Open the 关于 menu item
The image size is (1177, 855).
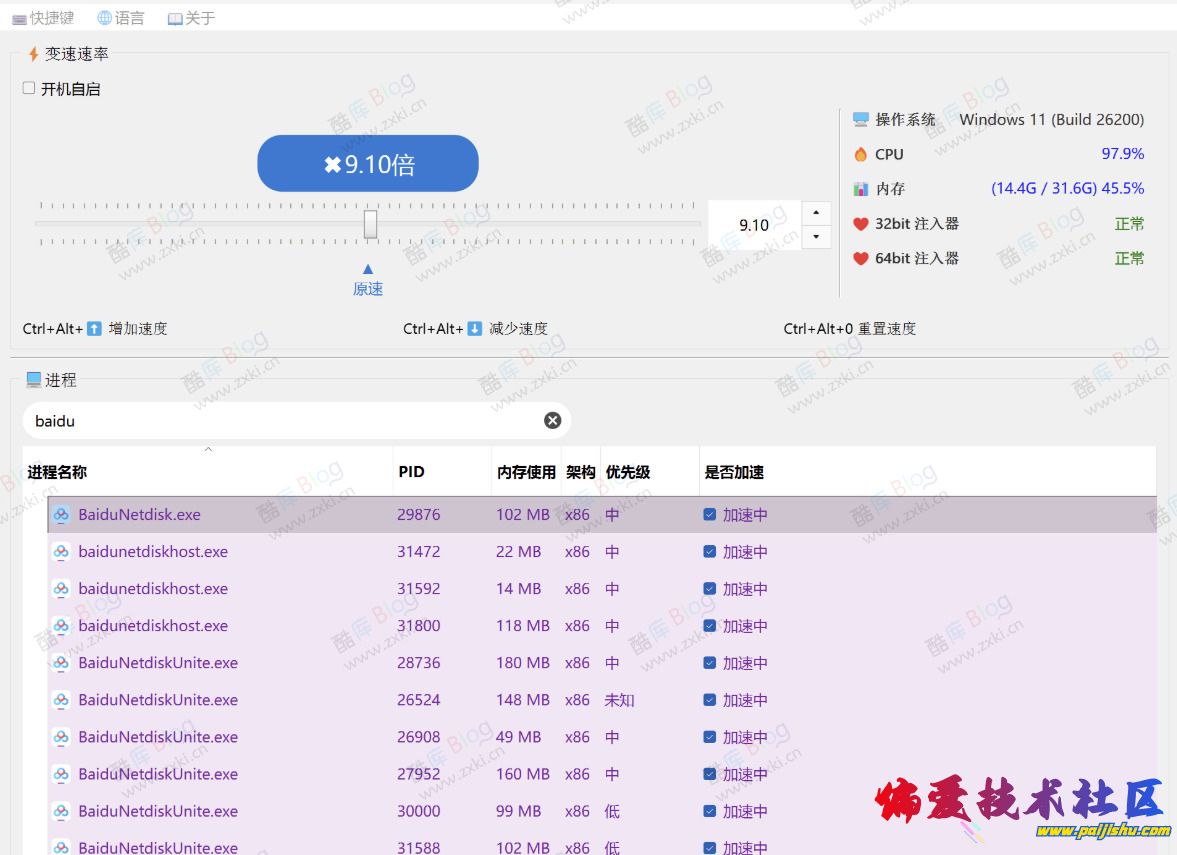click(191, 18)
